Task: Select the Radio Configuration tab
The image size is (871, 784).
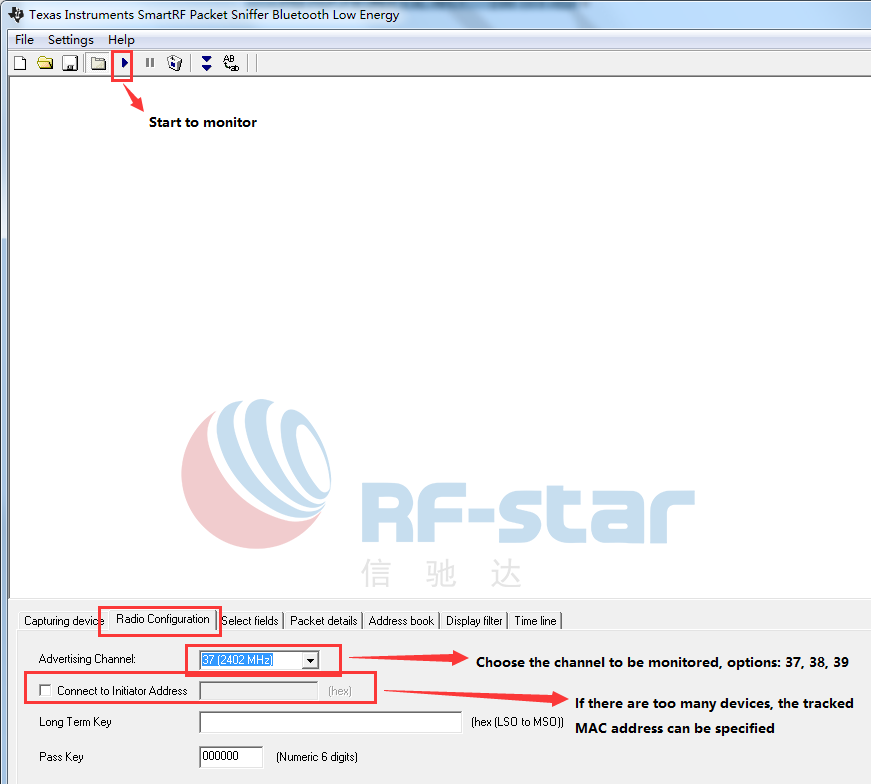Action: click(163, 619)
